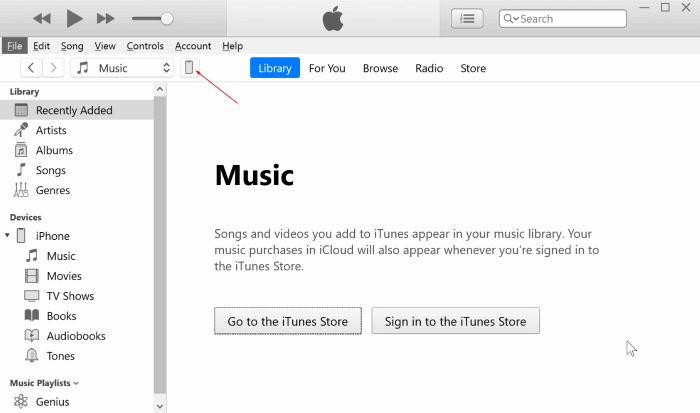Open Audiobooks under iPhone

pos(76,336)
